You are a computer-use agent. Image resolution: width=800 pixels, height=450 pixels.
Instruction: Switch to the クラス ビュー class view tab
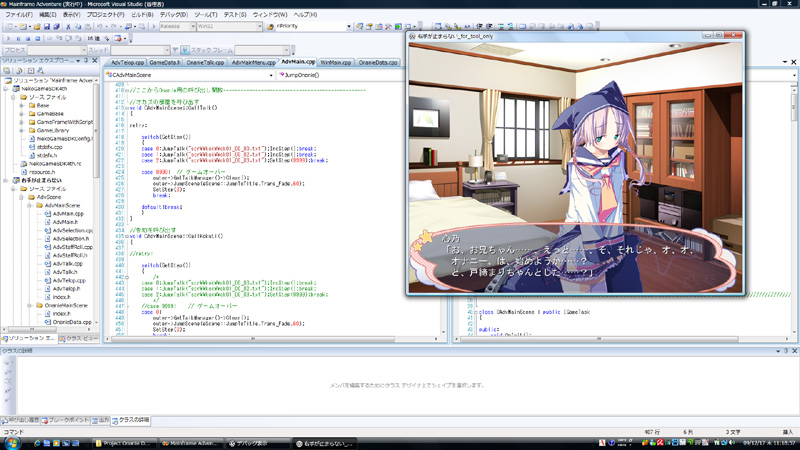pyautogui.click(x=79, y=338)
